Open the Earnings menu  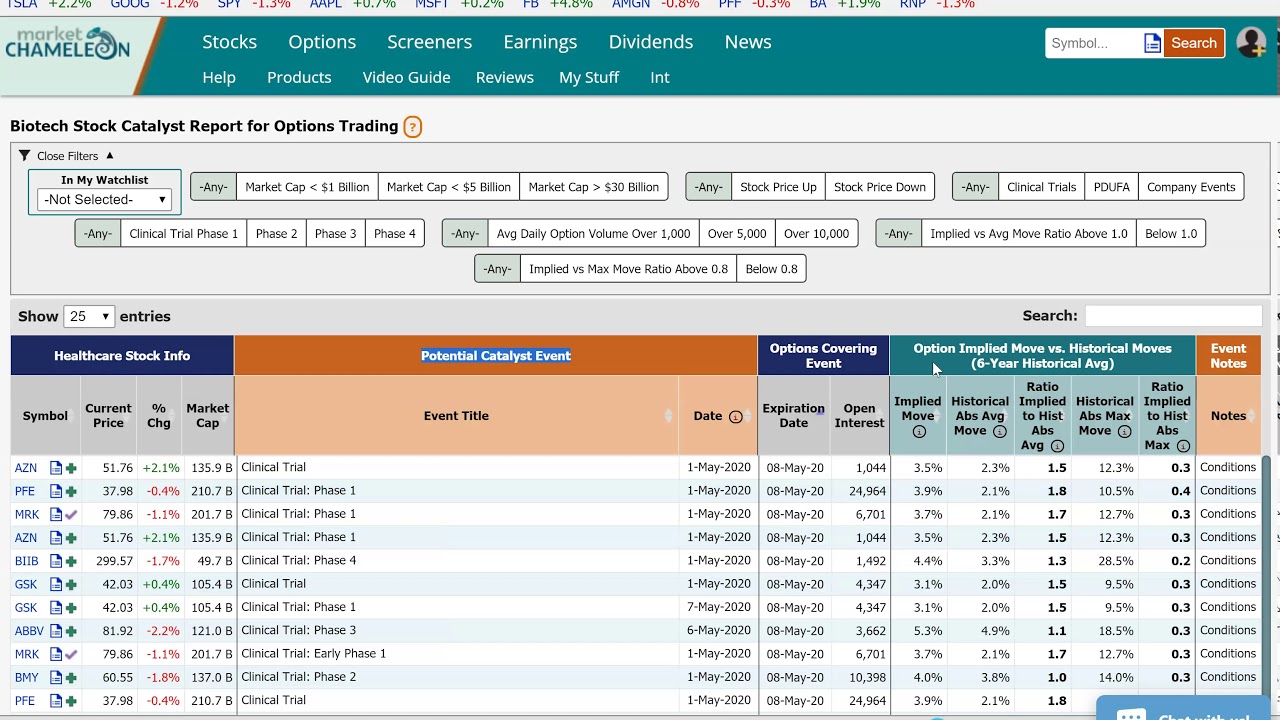[540, 42]
